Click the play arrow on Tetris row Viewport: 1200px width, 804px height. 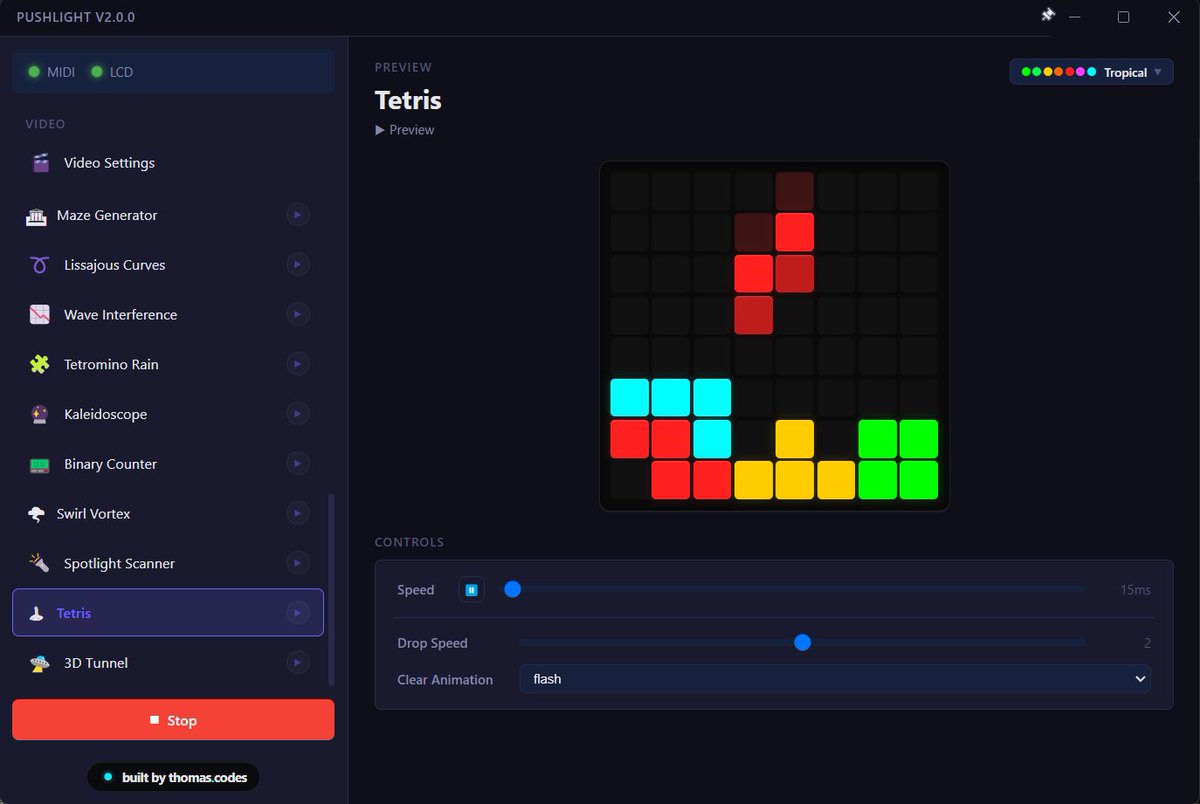(298, 613)
